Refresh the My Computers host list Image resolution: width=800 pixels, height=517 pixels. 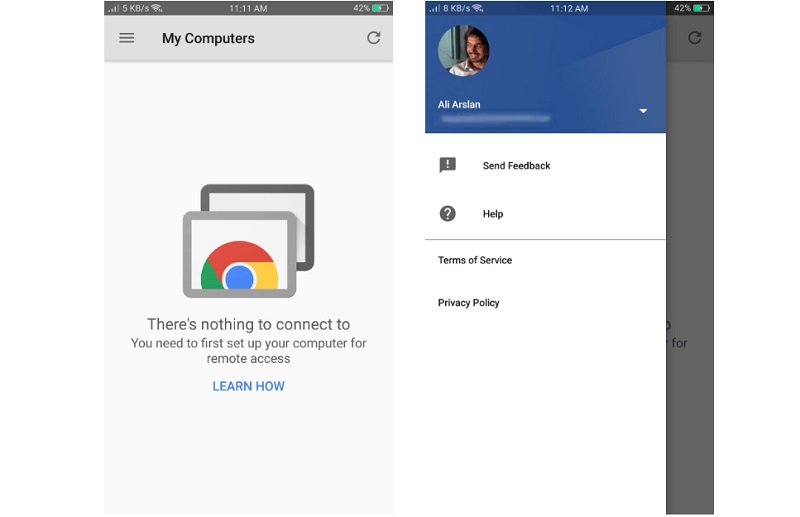coord(373,38)
